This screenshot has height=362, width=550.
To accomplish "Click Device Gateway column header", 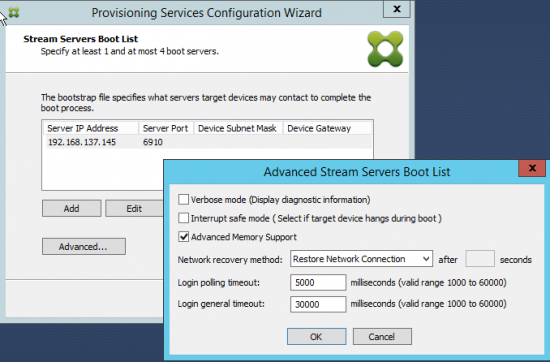I will pyautogui.click(x=327, y=128).
